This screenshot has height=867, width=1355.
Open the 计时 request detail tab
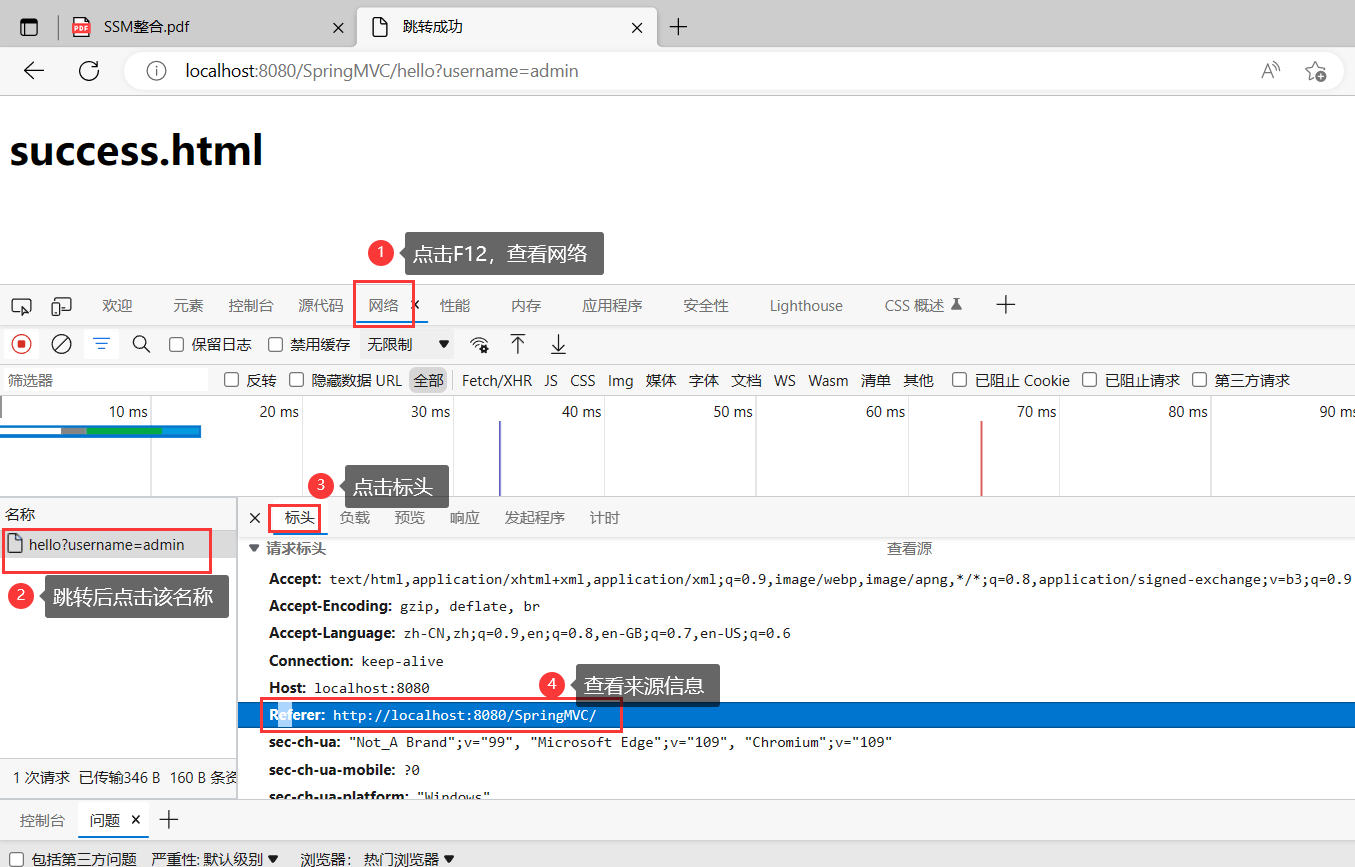click(605, 518)
